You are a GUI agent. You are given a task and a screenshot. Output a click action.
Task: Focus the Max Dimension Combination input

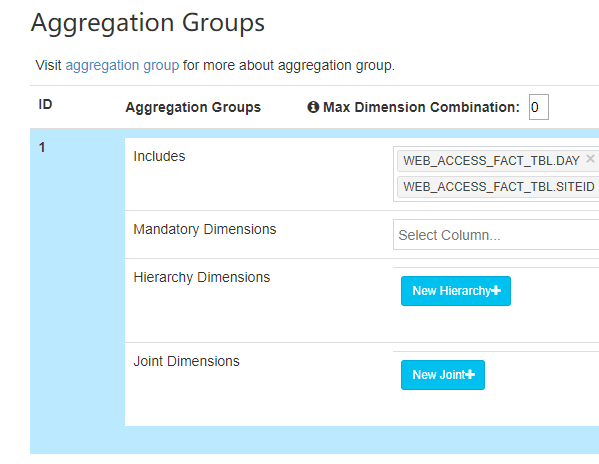coord(539,107)
